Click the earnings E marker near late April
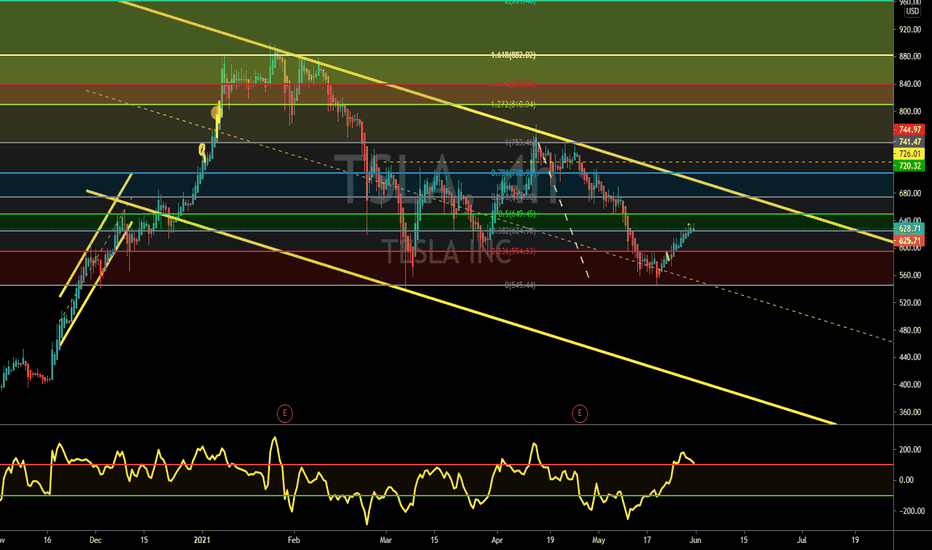 [x=580, y=413]
